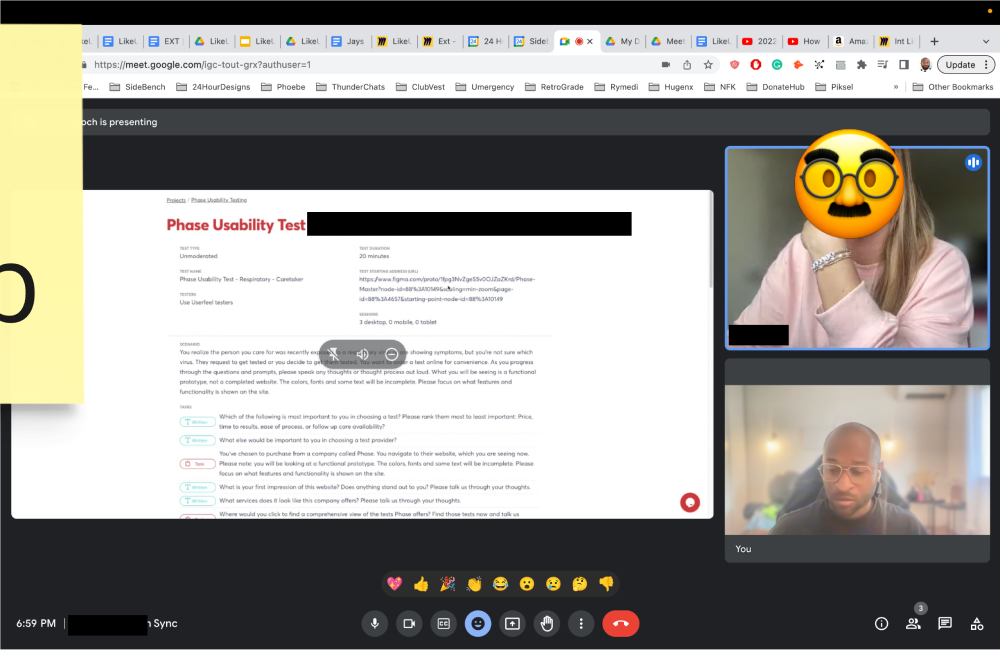The image size is (1000, 650).
Task: Open the Umergency bookmark folder
Action: (x=485, y=87)
